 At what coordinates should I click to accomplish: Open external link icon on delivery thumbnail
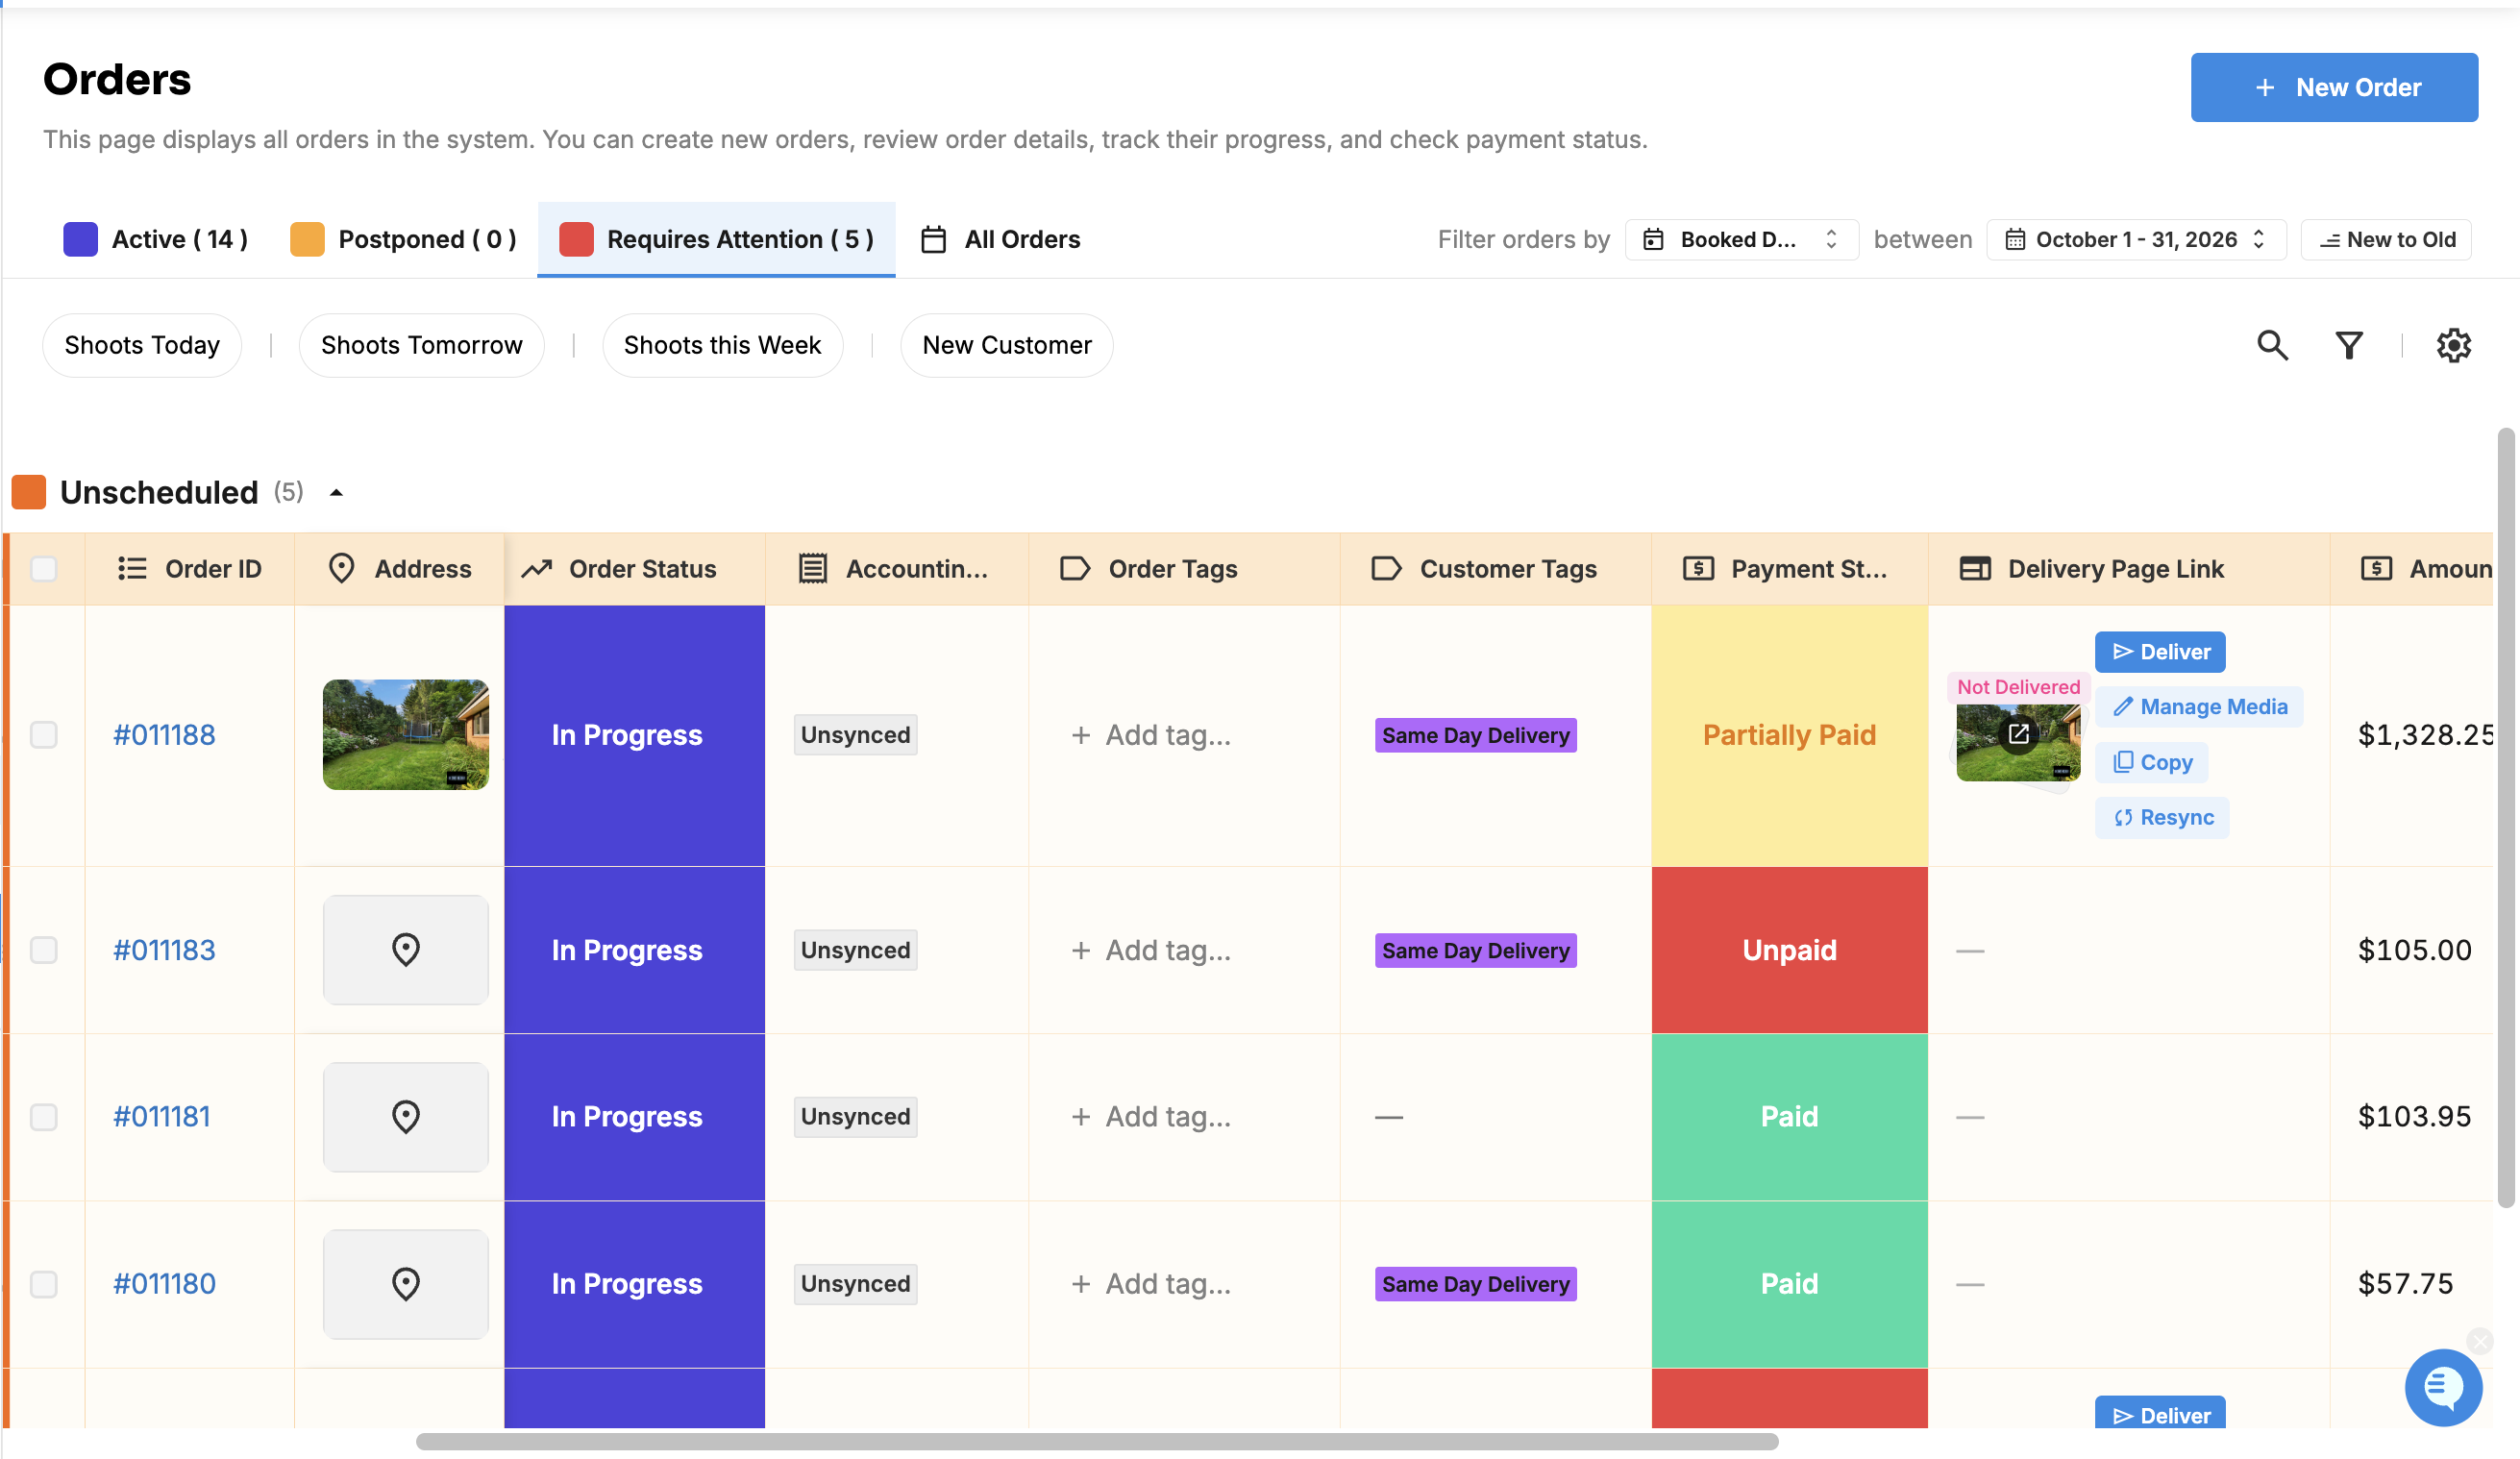(2018, 733)
